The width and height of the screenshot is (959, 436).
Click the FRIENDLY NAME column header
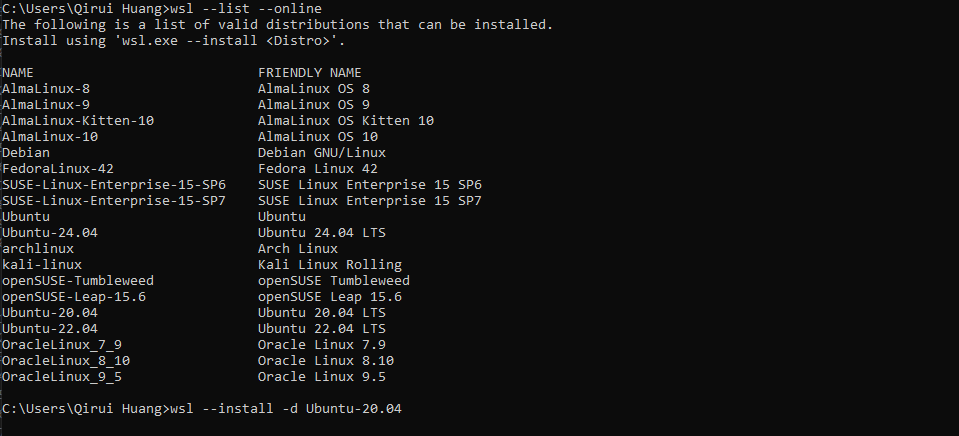click(310, 73)
